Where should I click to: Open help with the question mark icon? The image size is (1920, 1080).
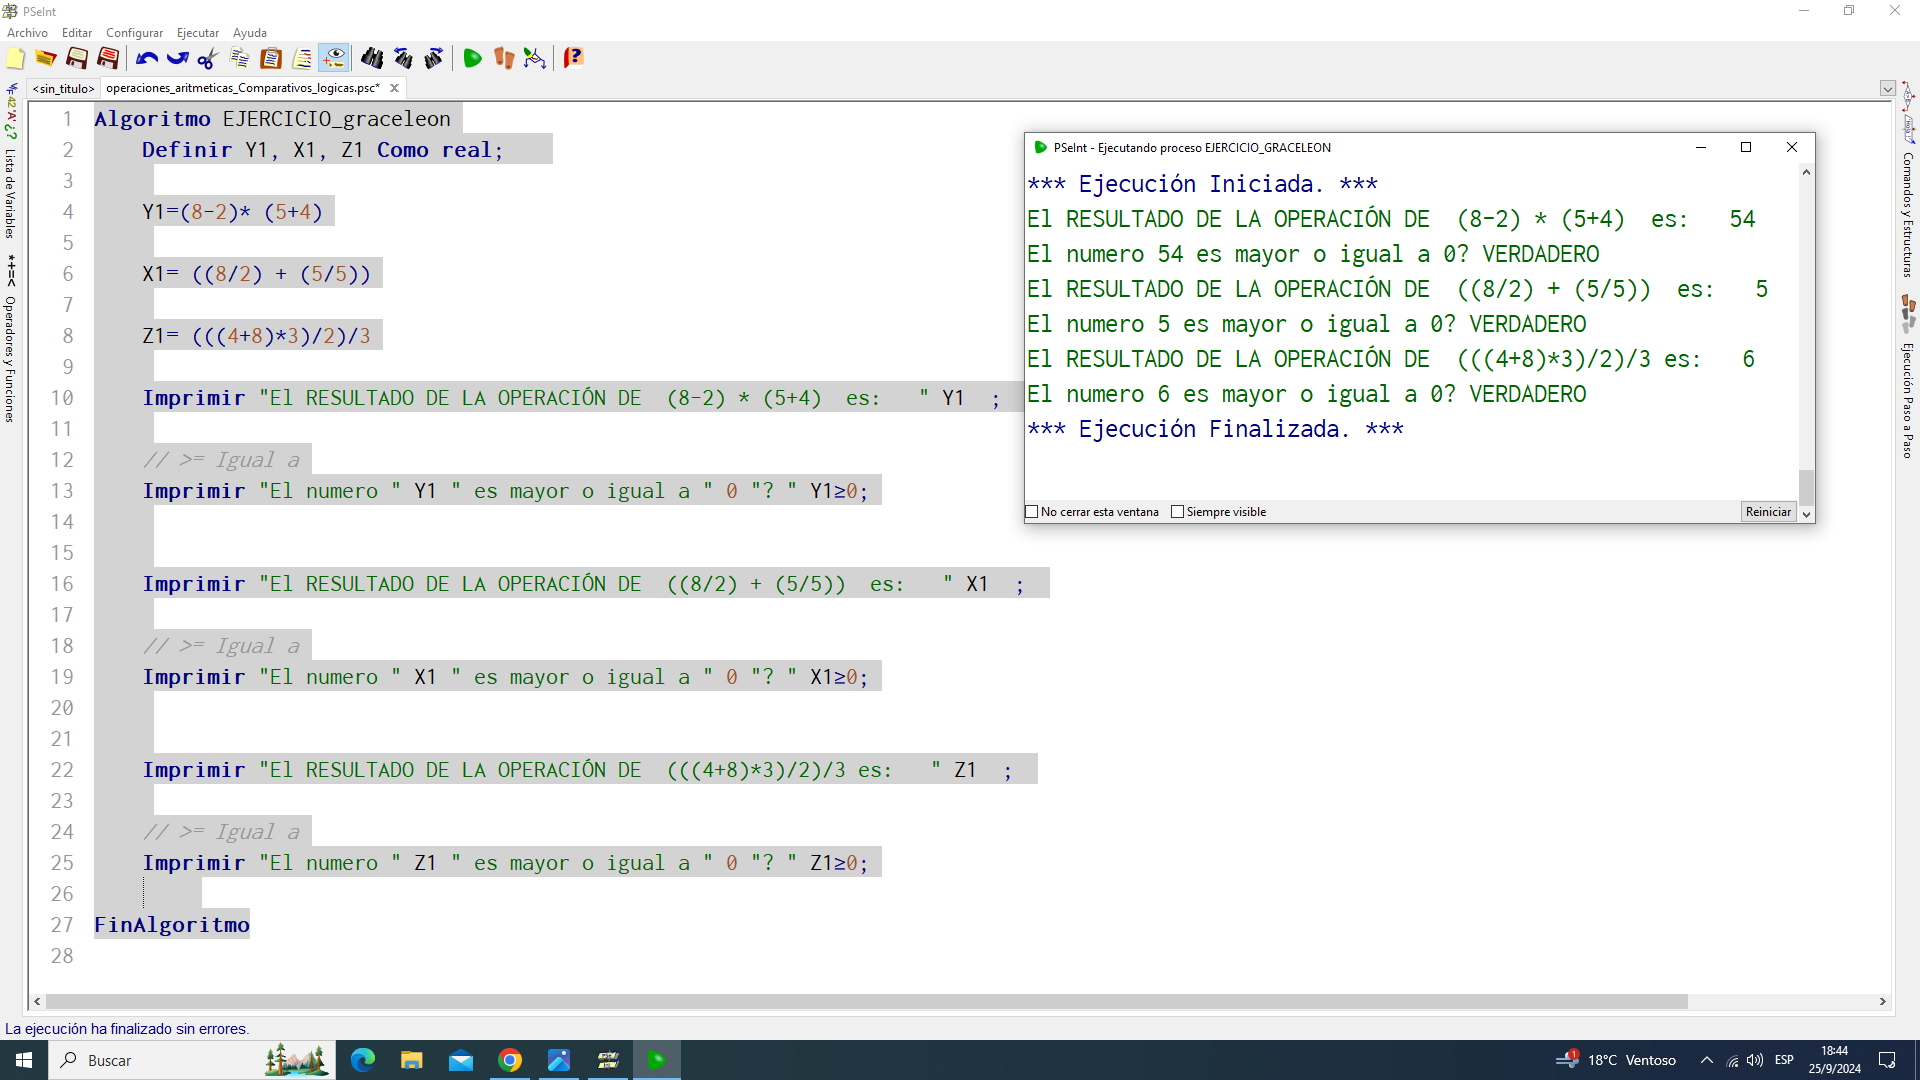coord(573,59)
